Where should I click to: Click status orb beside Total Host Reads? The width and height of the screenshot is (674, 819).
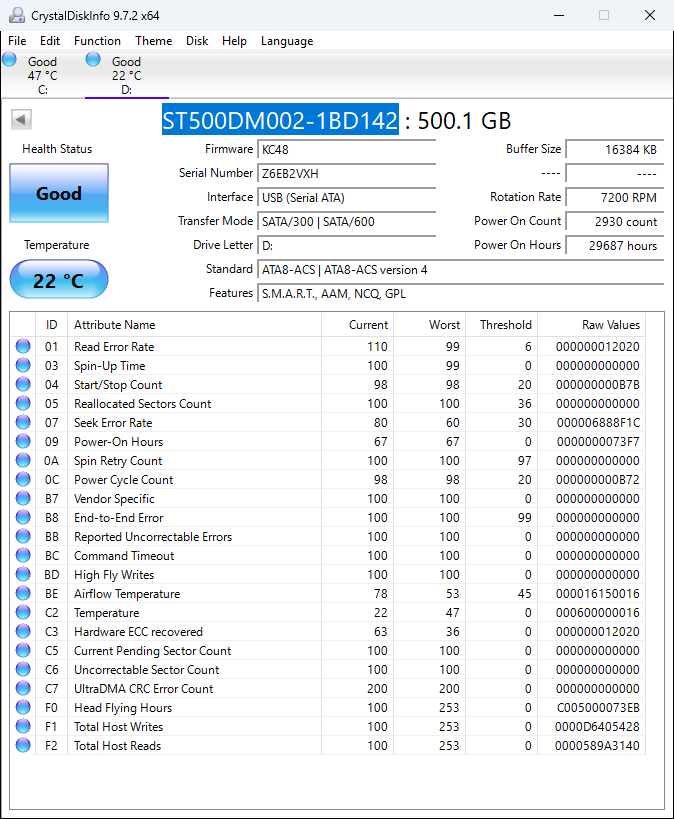tap(23, 745)
